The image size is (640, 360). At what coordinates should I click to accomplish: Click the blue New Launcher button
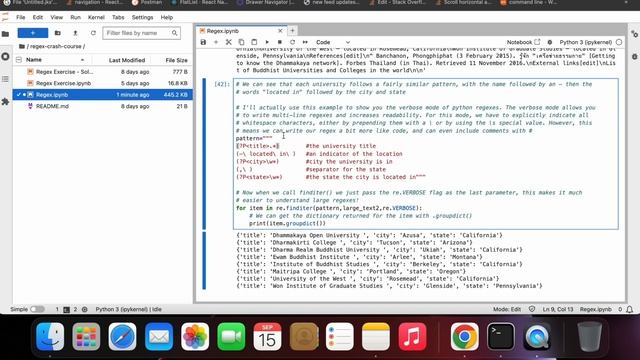click(33, 33)
